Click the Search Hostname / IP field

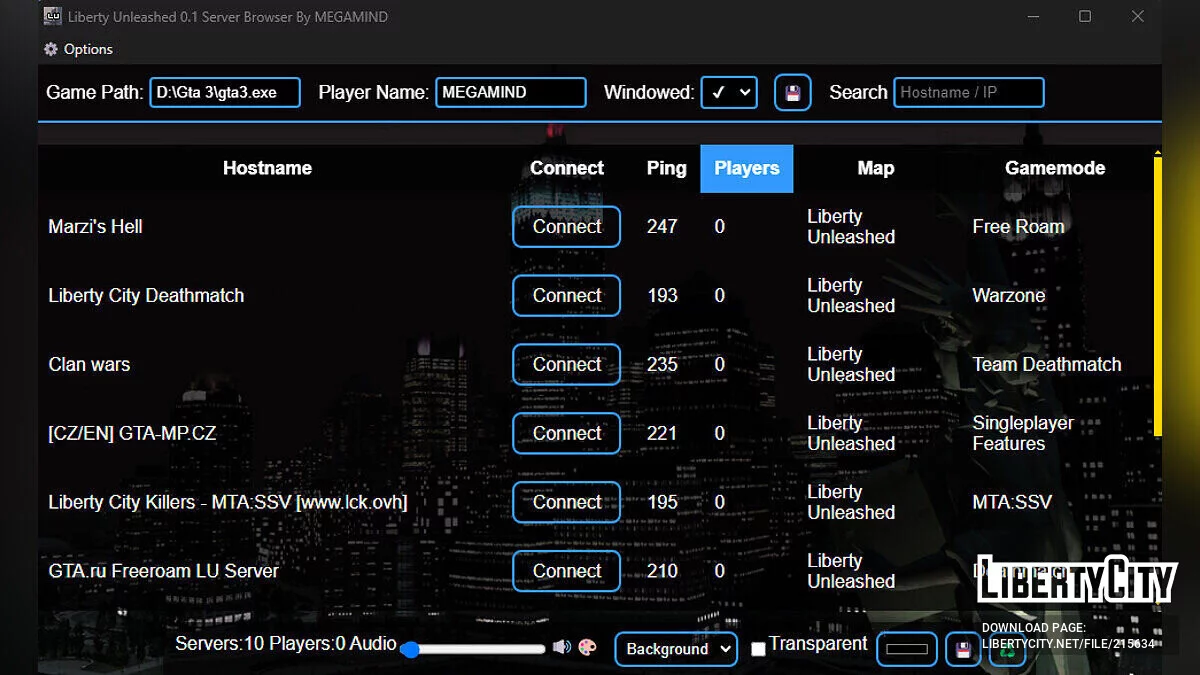point(968,93)
